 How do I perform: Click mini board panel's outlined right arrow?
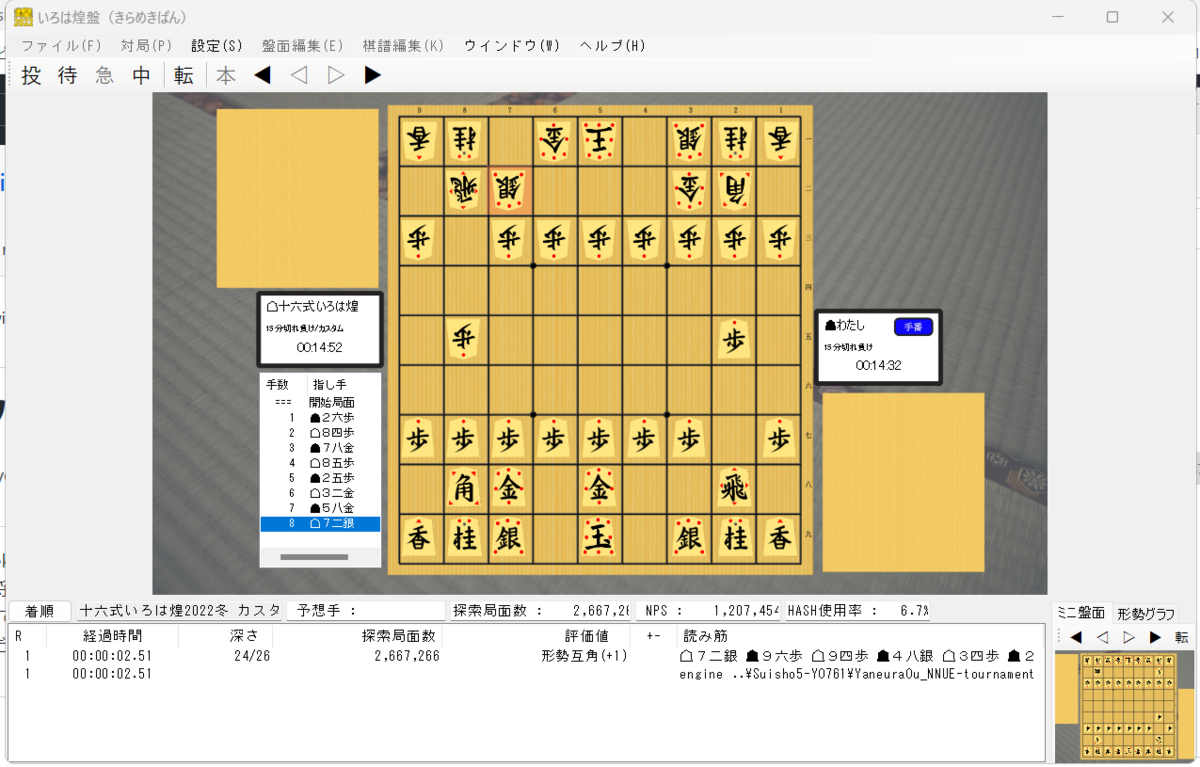click(1129, 637)
